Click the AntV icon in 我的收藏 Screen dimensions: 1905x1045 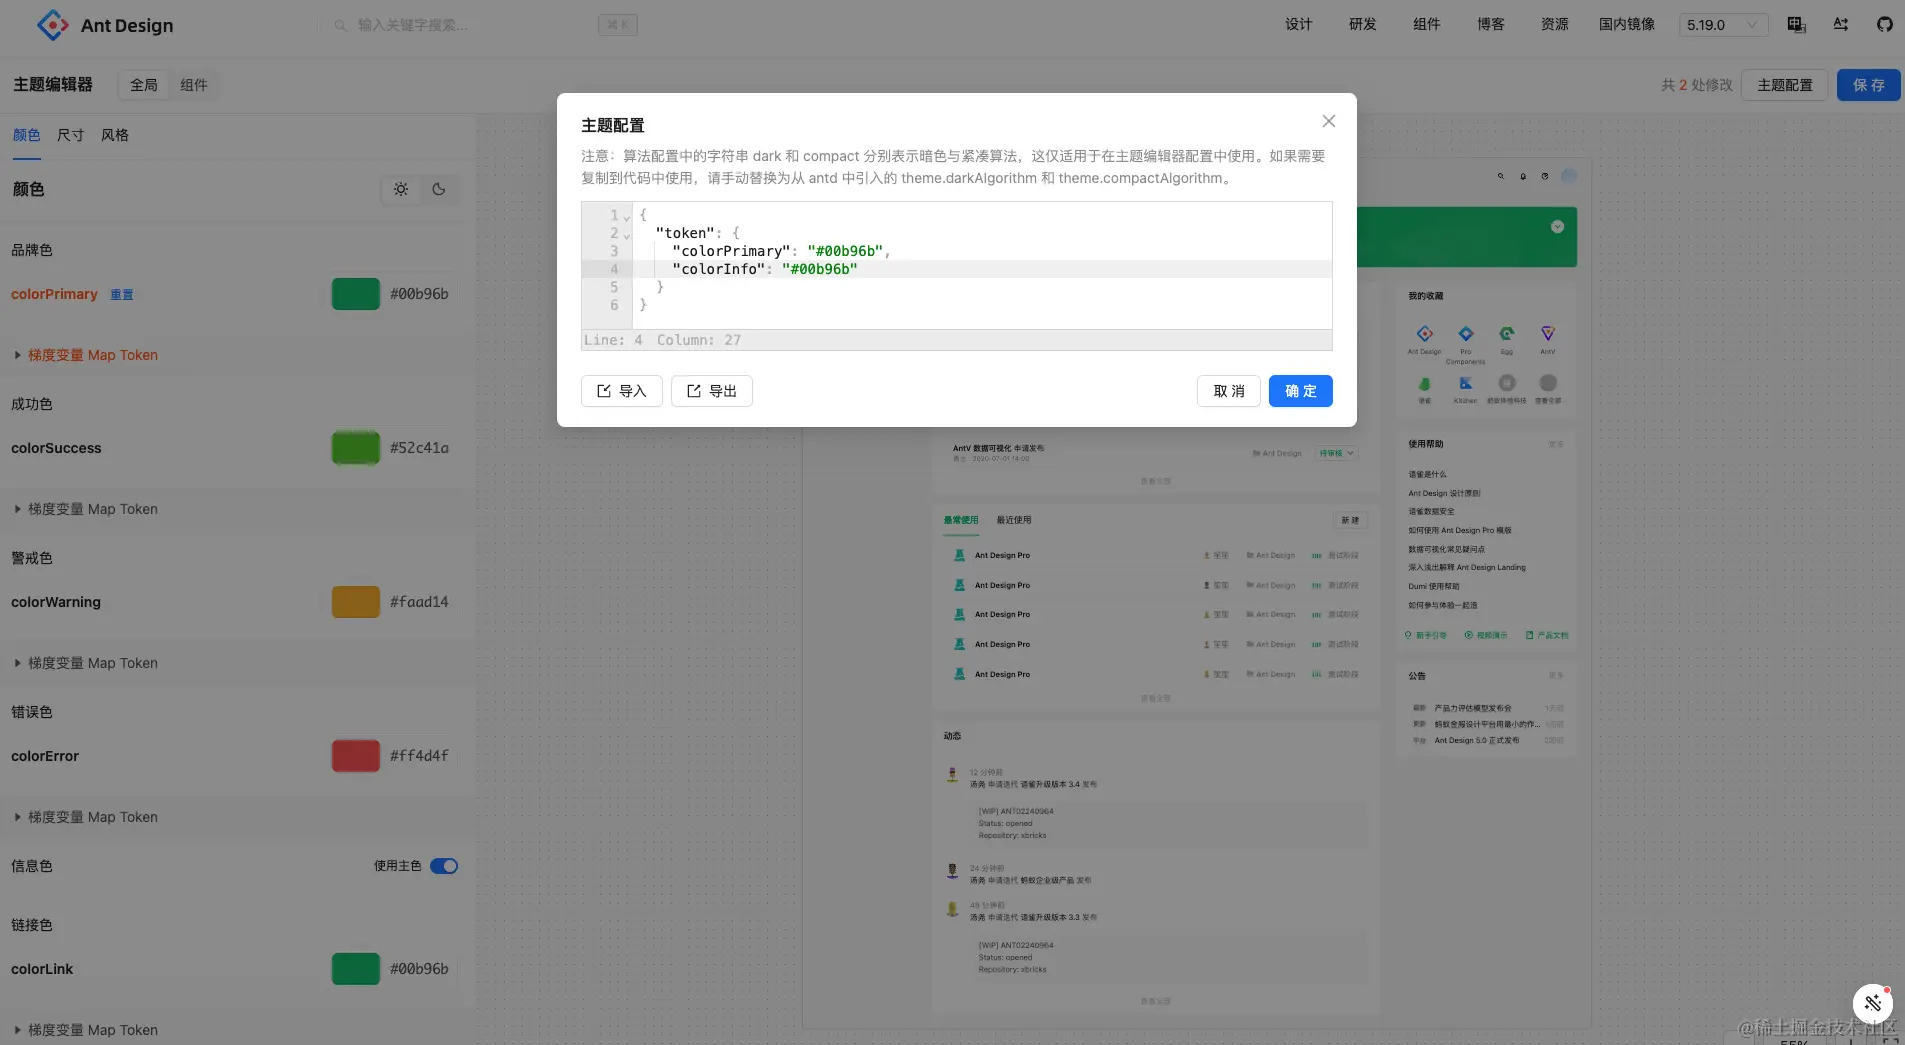(1548, 334)
